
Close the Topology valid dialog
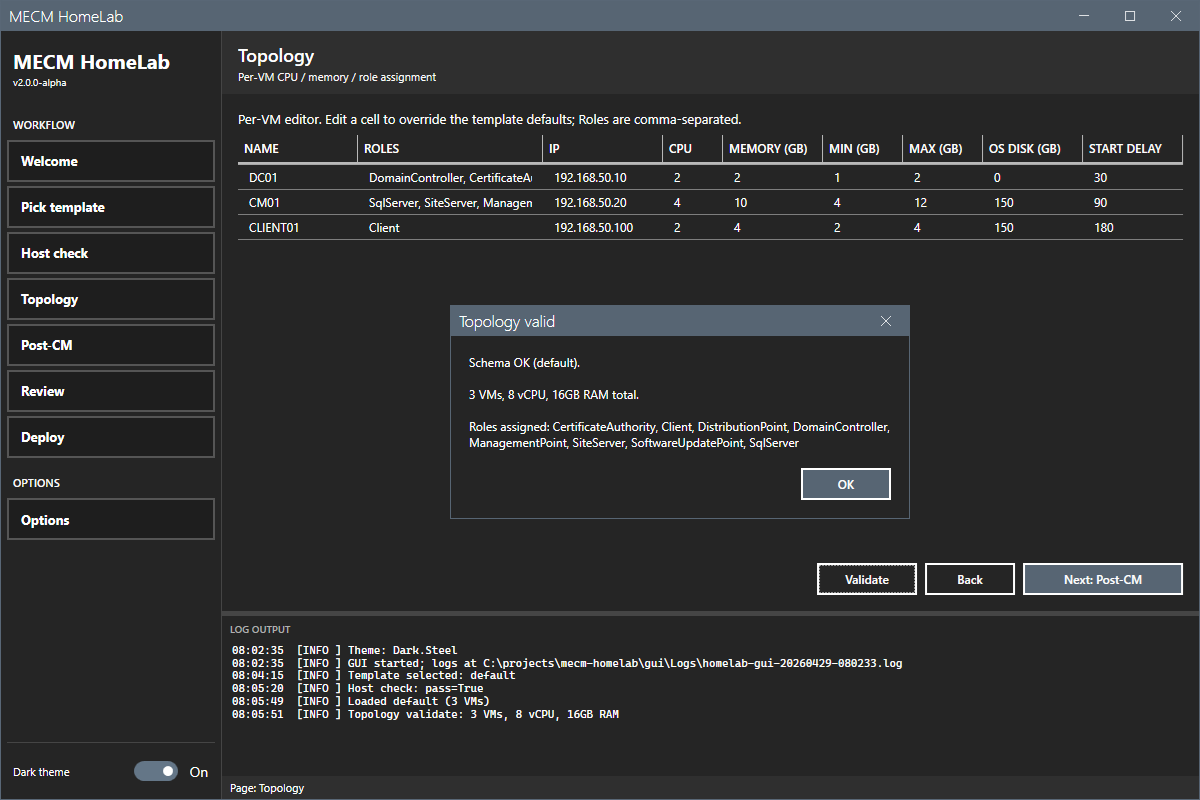click(x=885, y=321)
